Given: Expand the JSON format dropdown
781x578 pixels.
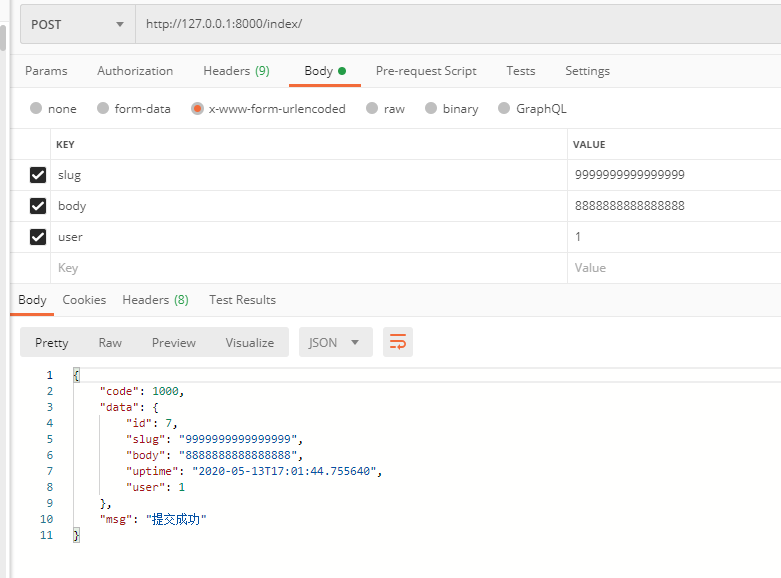Looking at the screenshot, I should click(335, 342).
